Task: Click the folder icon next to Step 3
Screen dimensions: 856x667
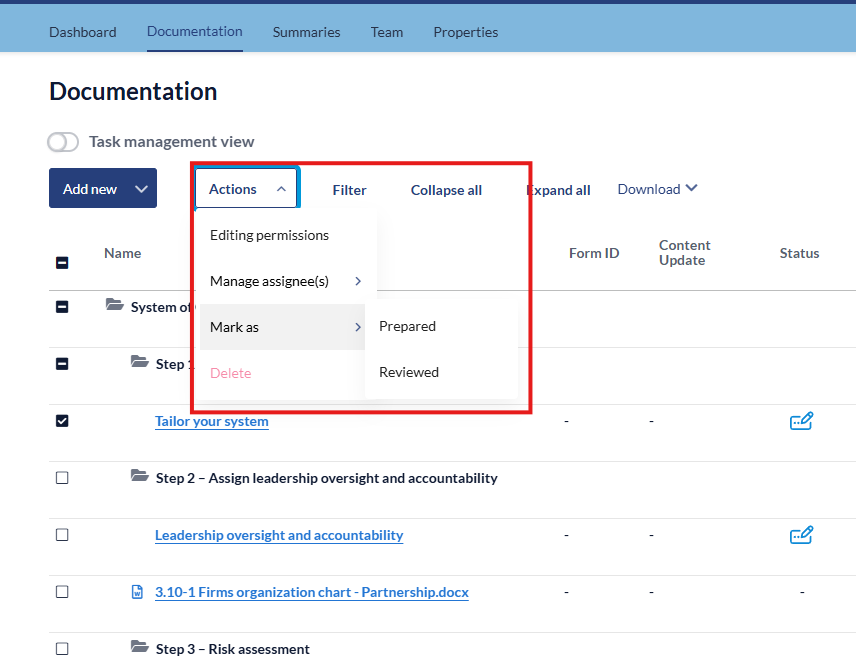Action: tap(140, 648)
